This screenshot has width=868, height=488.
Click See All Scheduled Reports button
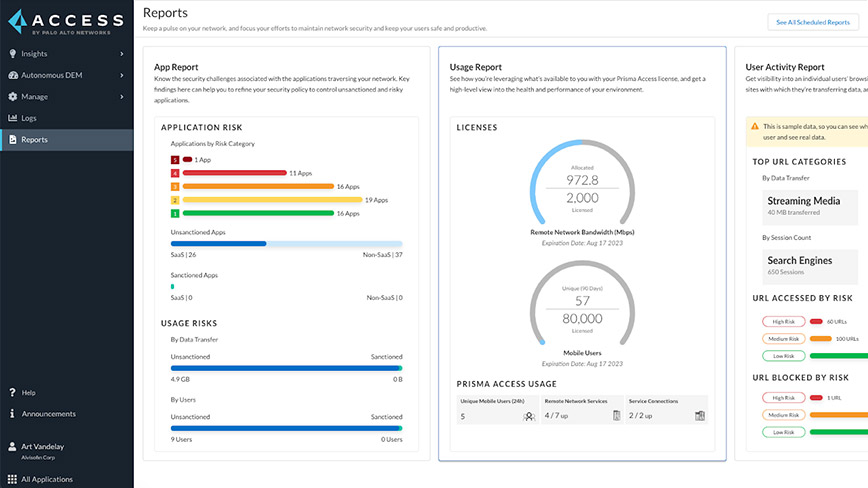point(812,21)
